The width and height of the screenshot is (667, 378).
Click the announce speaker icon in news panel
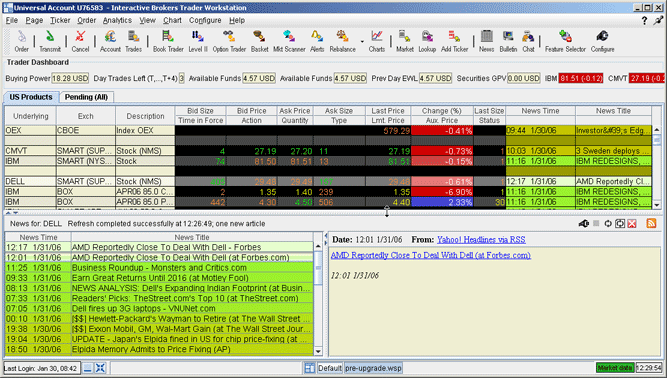click(584, 223)
